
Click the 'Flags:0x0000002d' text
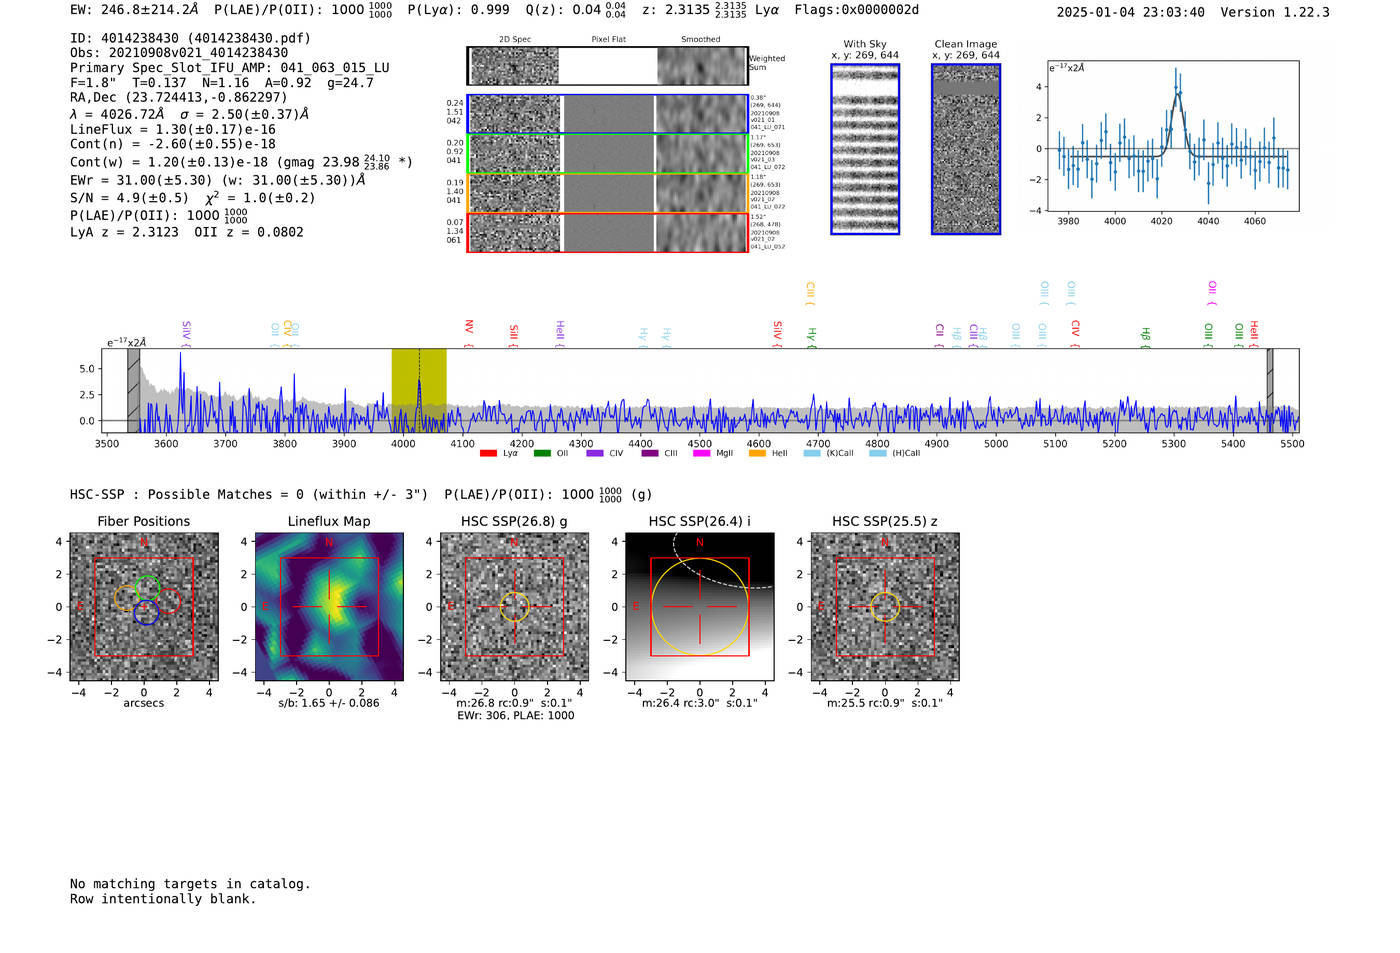coord(856,10)
